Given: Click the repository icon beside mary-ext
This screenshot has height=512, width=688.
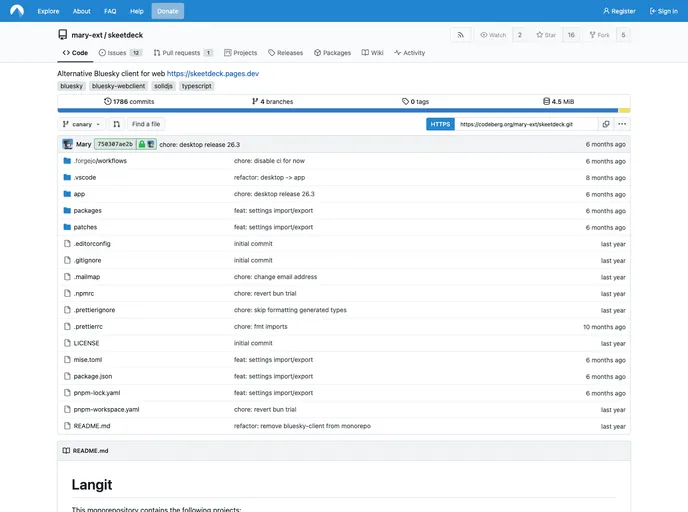Looking at the screenshot, I should pyautogui.click(x=63, y=35).
